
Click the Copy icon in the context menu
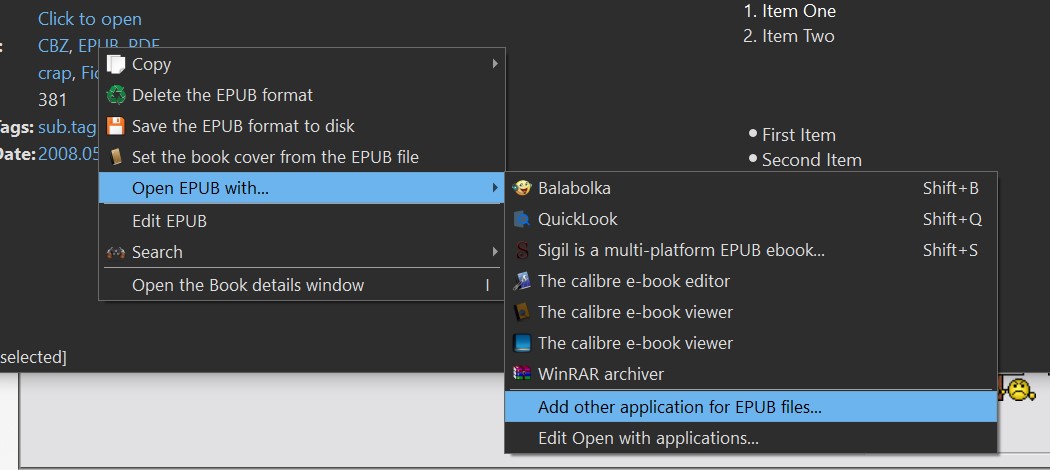click(x=117, y=64)
